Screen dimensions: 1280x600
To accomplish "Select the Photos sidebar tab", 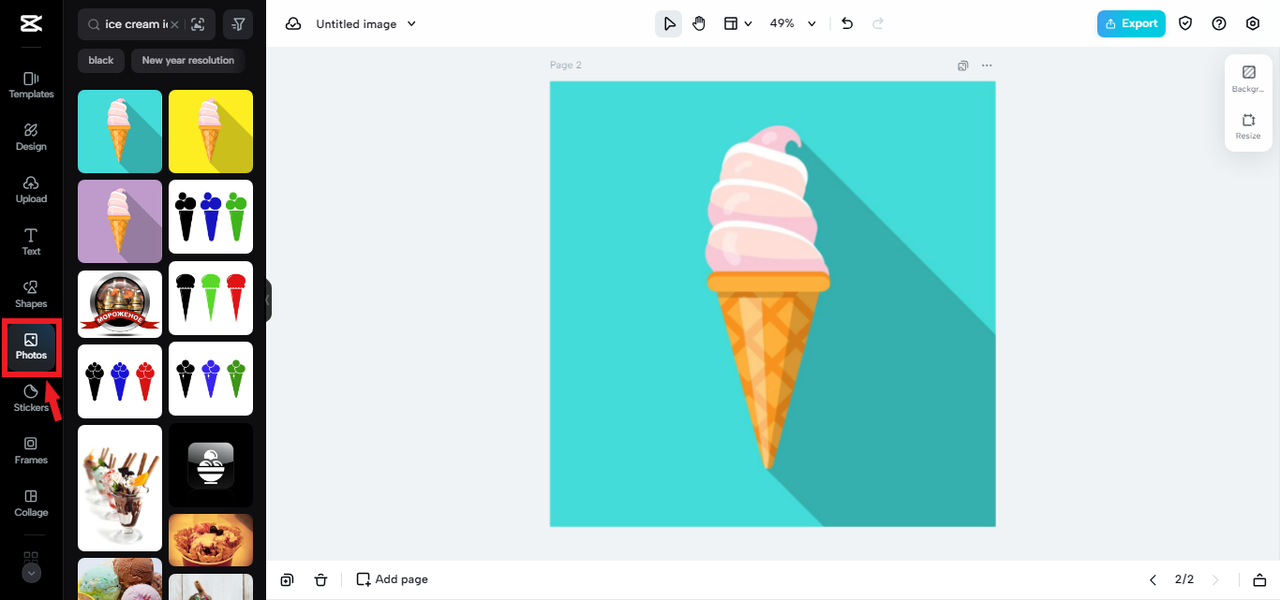I will click(x=31, y=347).
